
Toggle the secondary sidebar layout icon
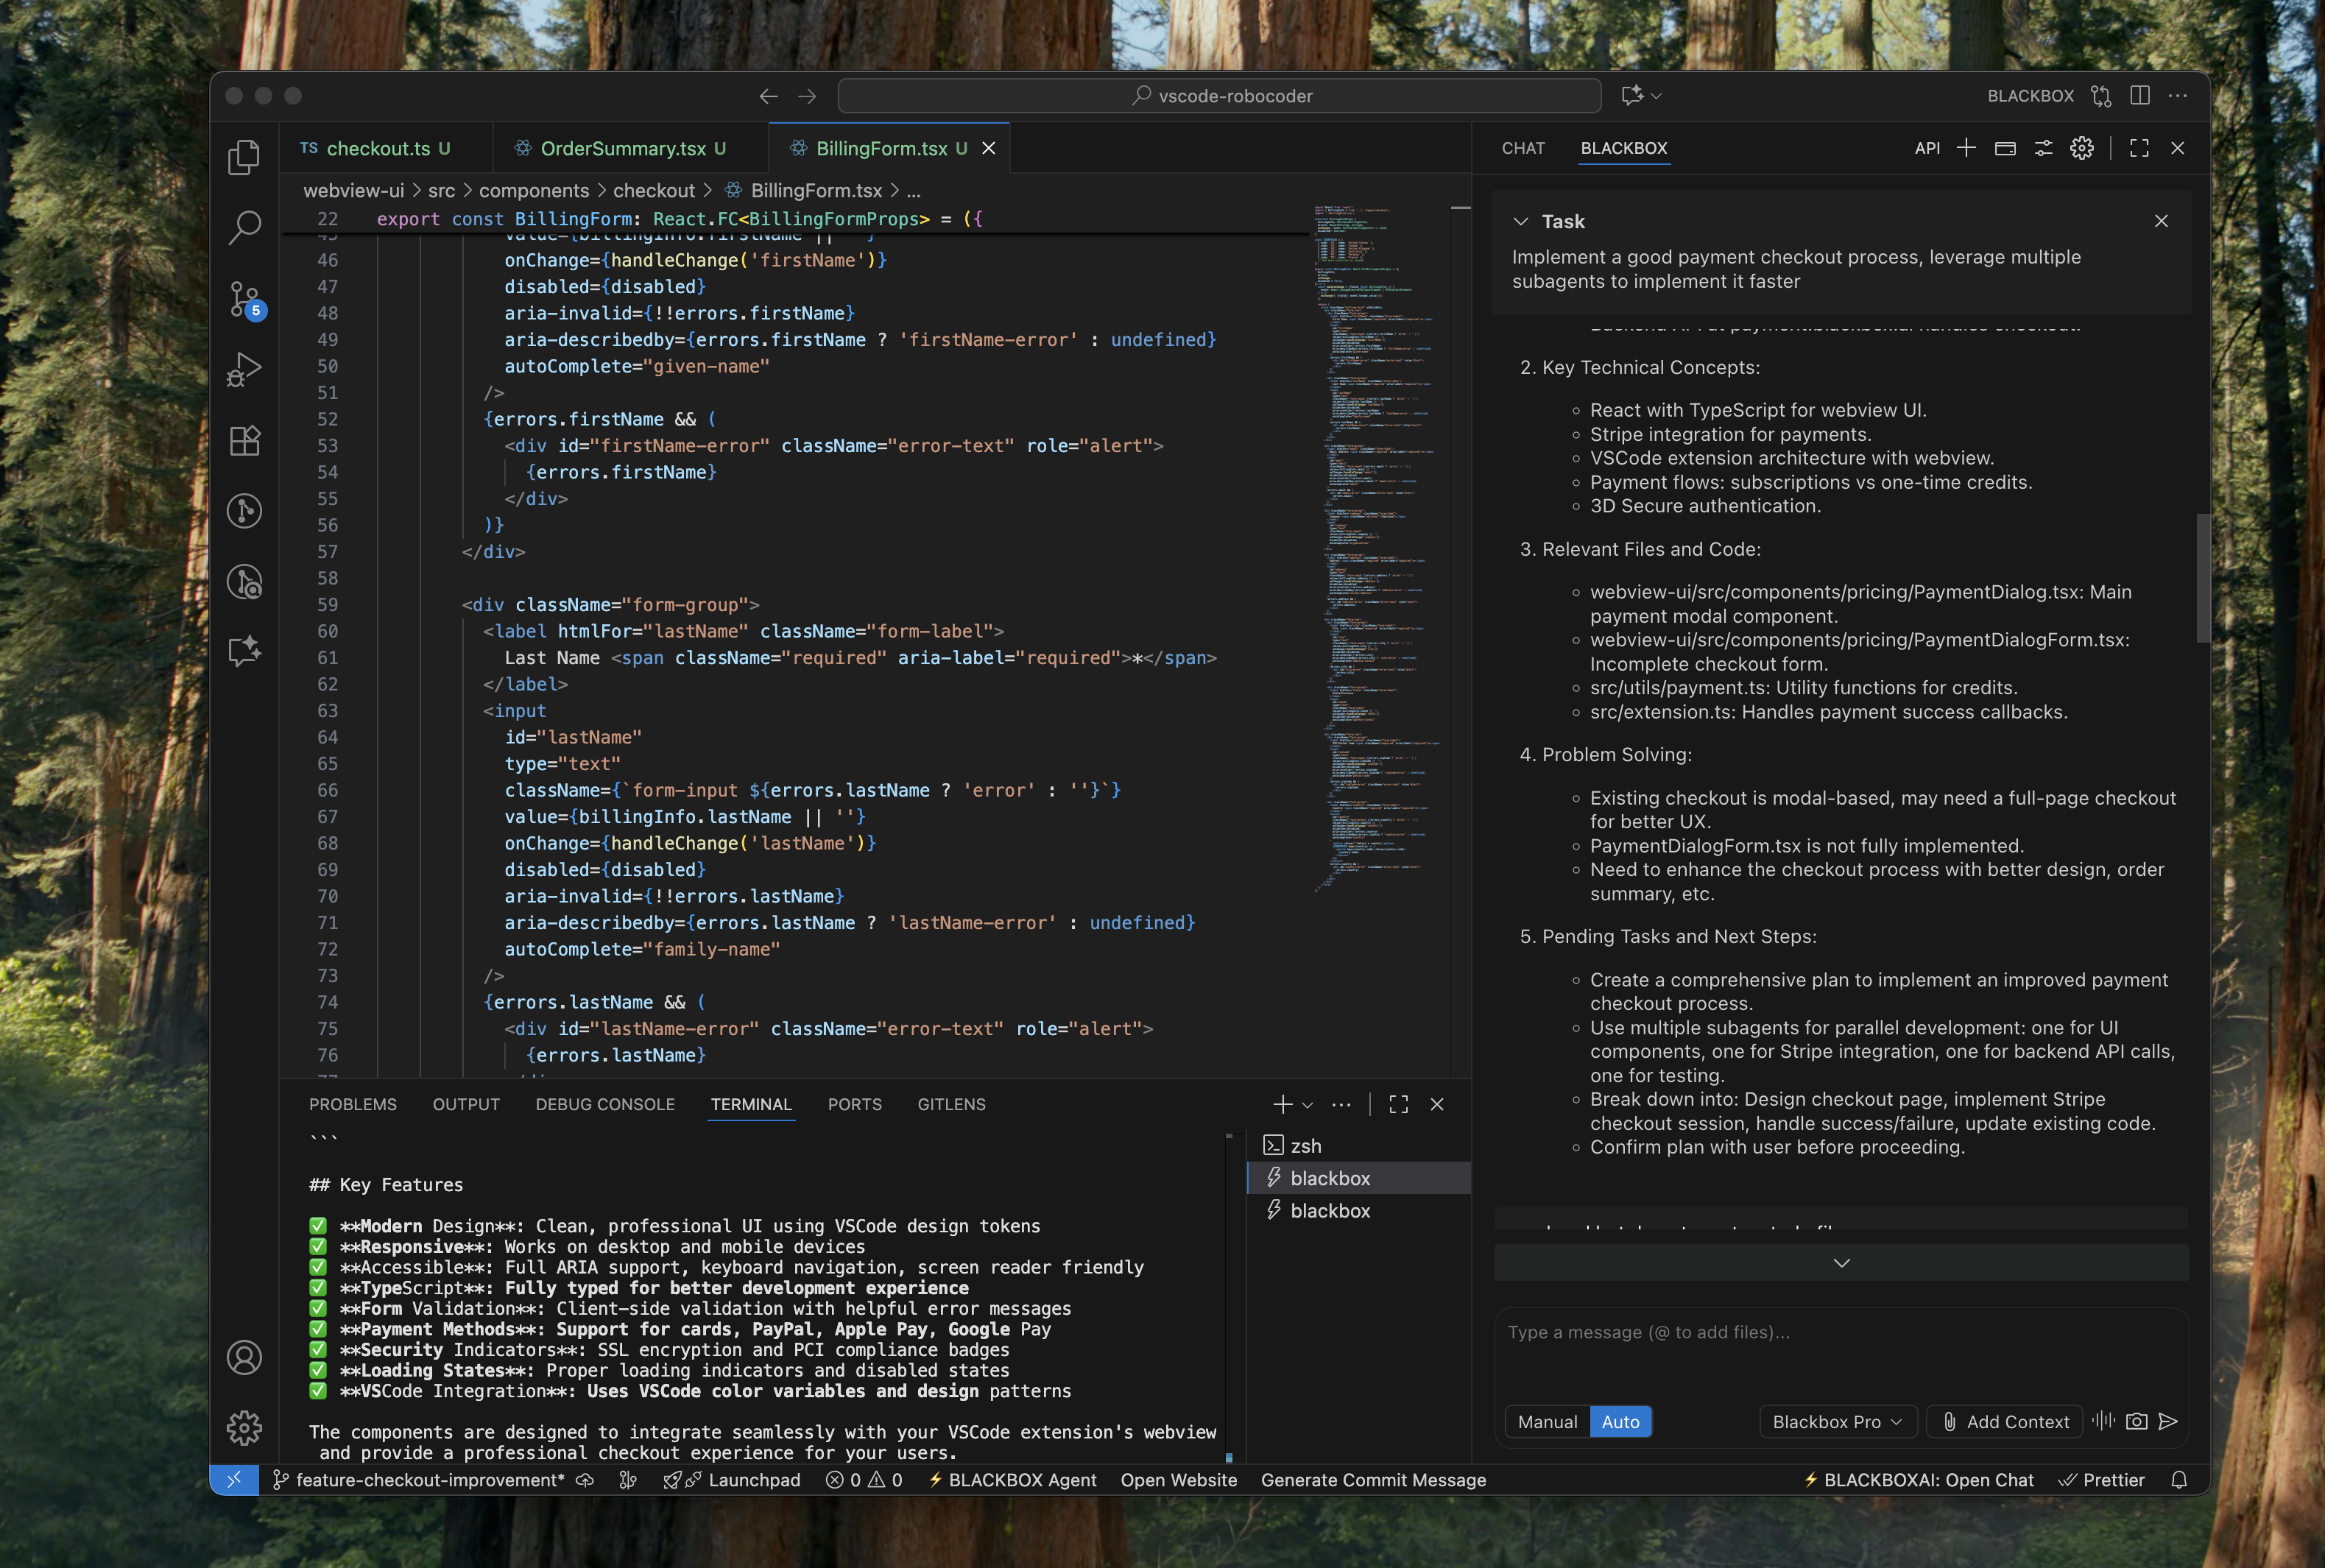click(2139, 96)
